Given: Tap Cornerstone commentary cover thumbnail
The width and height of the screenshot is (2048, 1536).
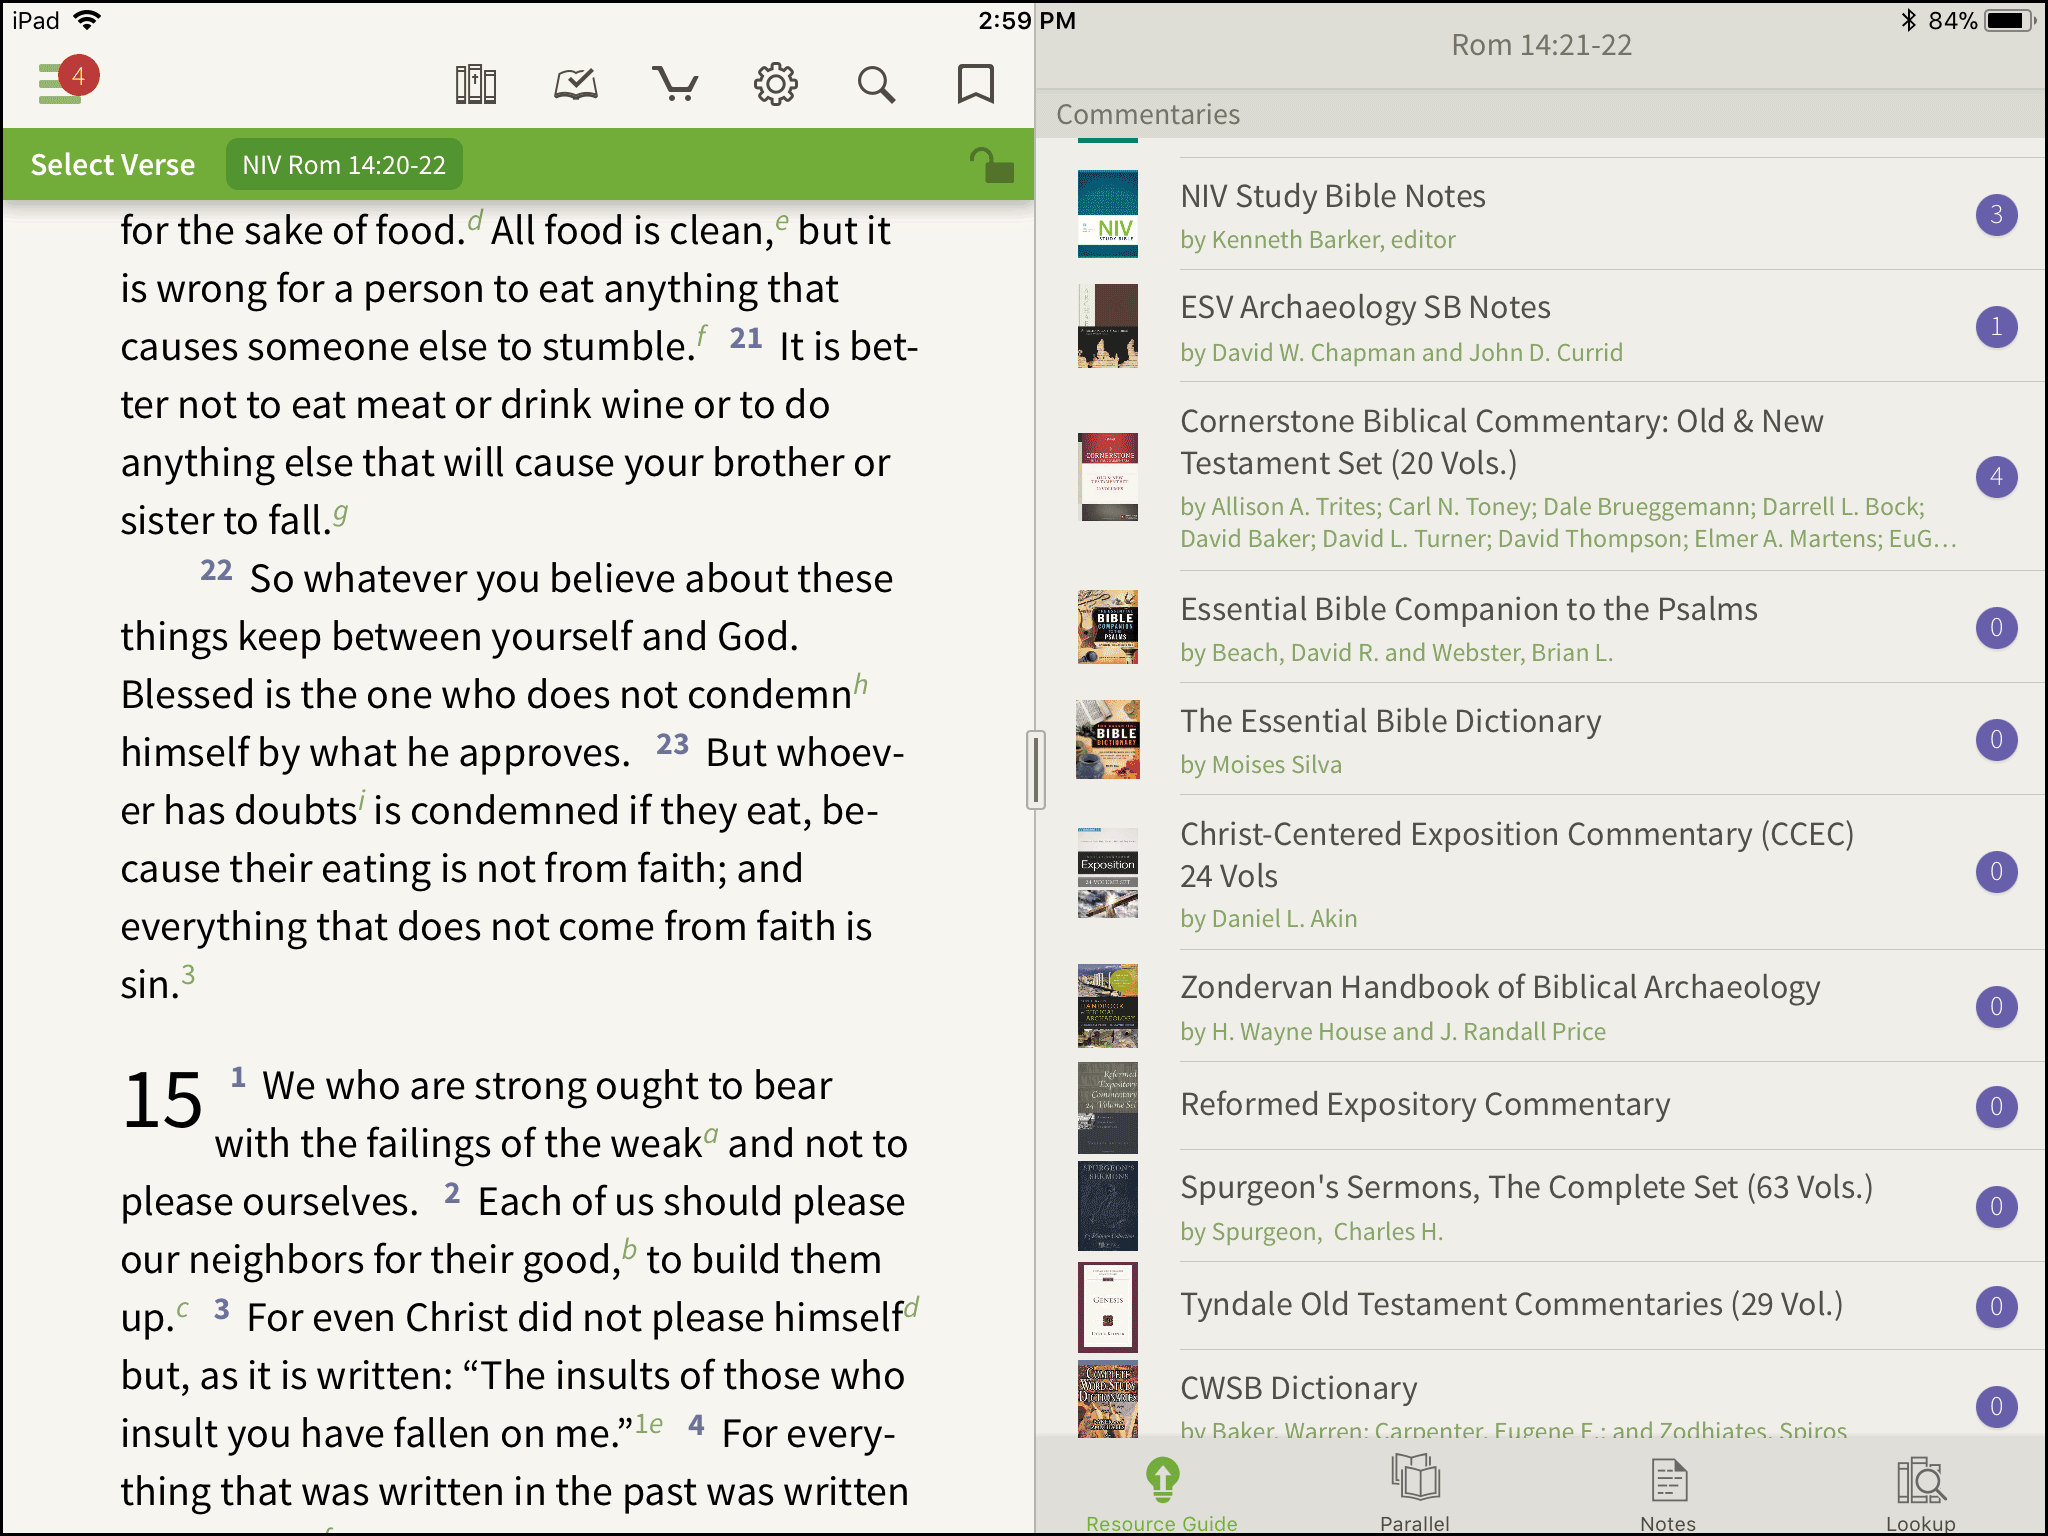Looking at the screenshot, I should point(1108,477).
